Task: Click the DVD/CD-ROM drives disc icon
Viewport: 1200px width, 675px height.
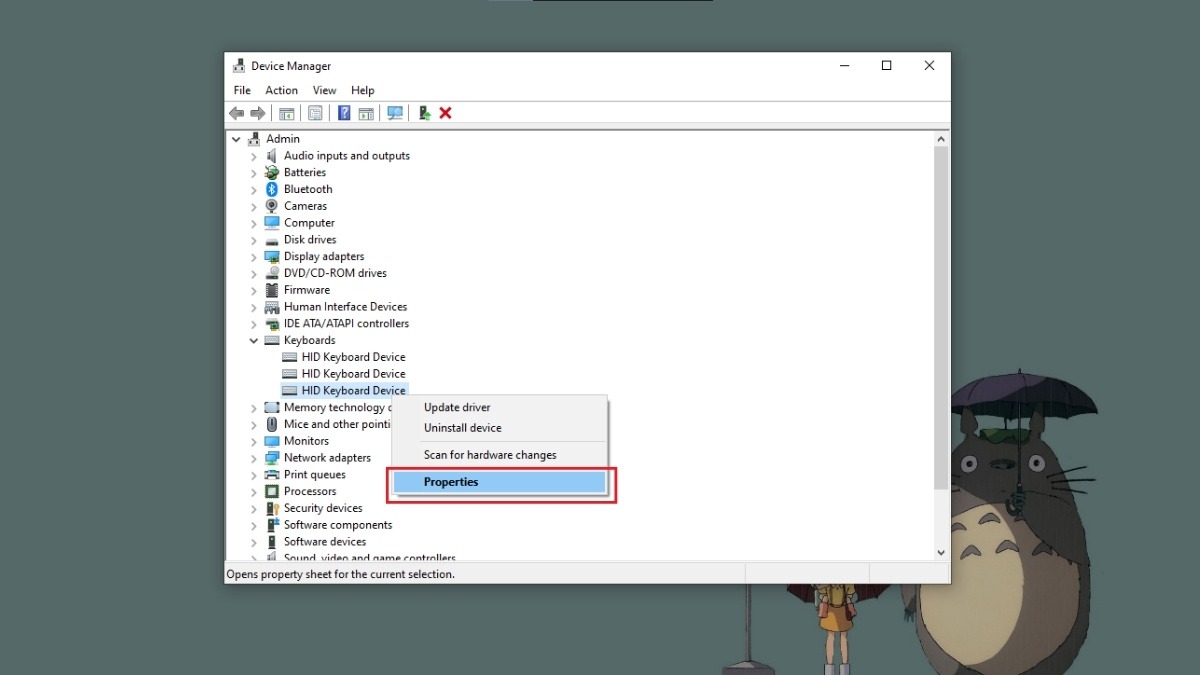Action: 271,273
